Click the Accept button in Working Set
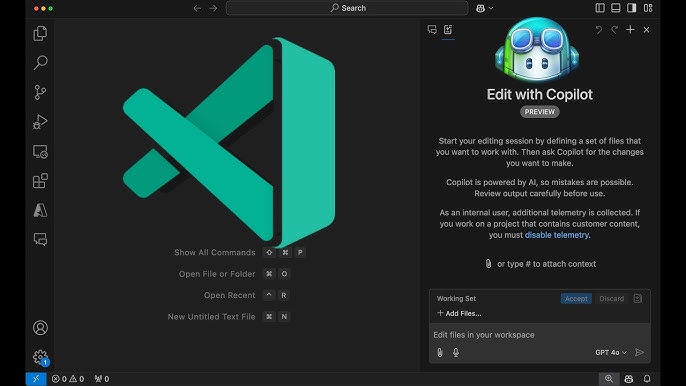Screen dimensions: 686x386 point(576,298)
